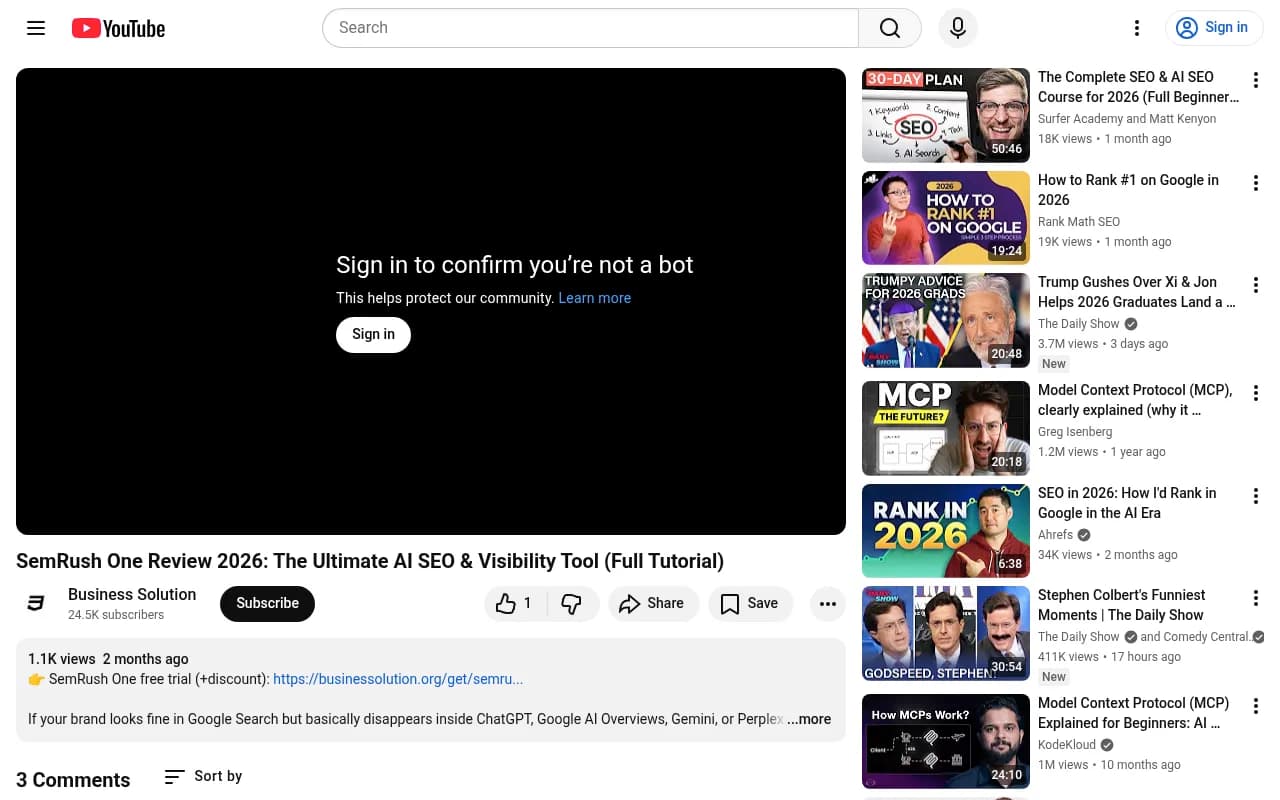Click the search magnifier button
Screen dimensions: 1280x800
890,28
